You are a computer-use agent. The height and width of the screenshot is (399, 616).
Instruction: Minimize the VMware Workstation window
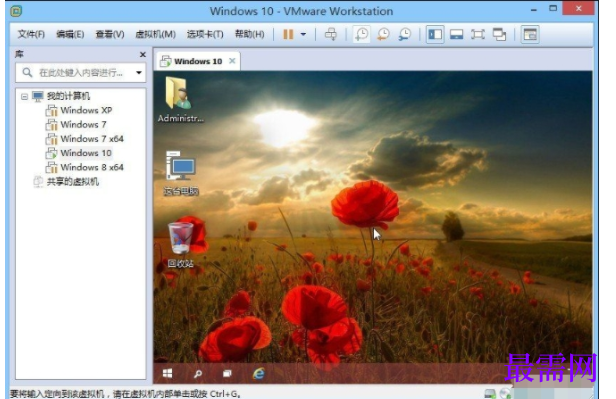click(x=534, y=10)
